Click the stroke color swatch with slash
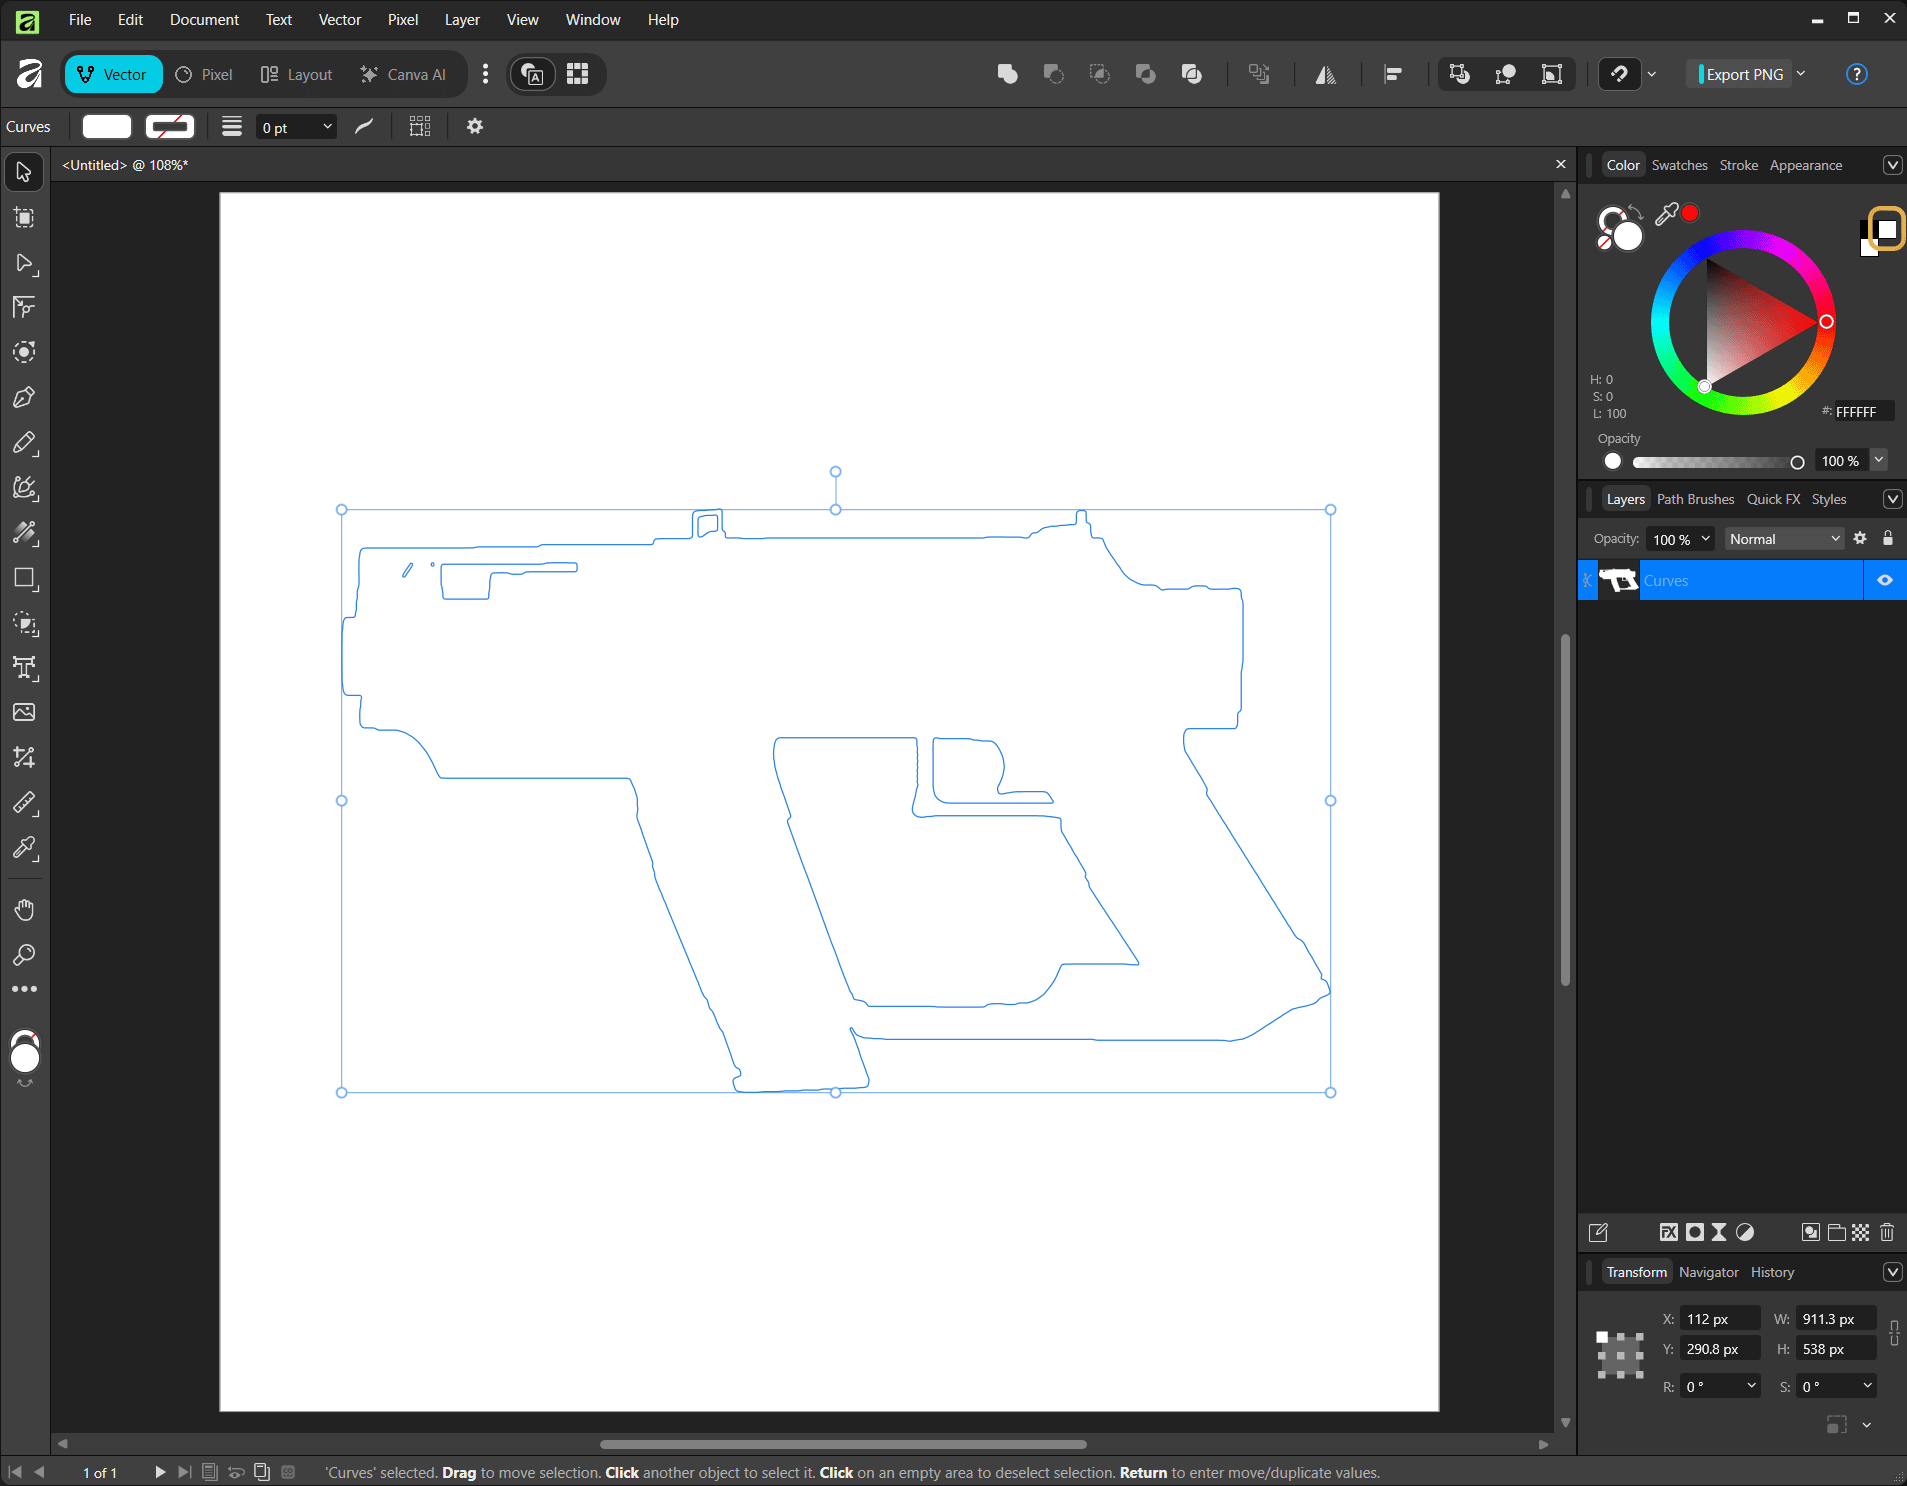This screenshot has height=1486, width=1907. (x=170, y=126)
